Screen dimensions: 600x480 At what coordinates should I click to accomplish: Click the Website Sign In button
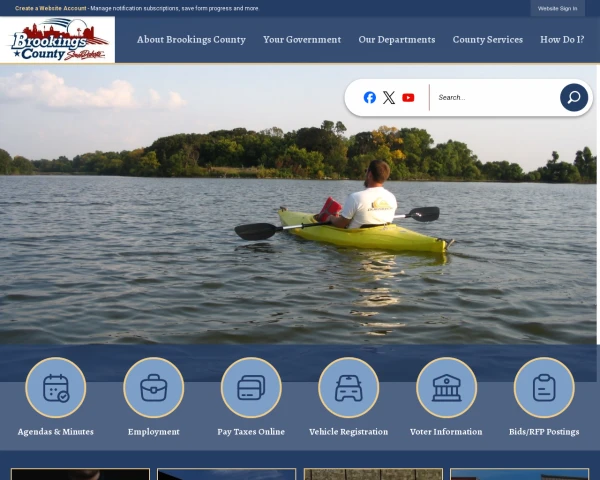point(558,8)
